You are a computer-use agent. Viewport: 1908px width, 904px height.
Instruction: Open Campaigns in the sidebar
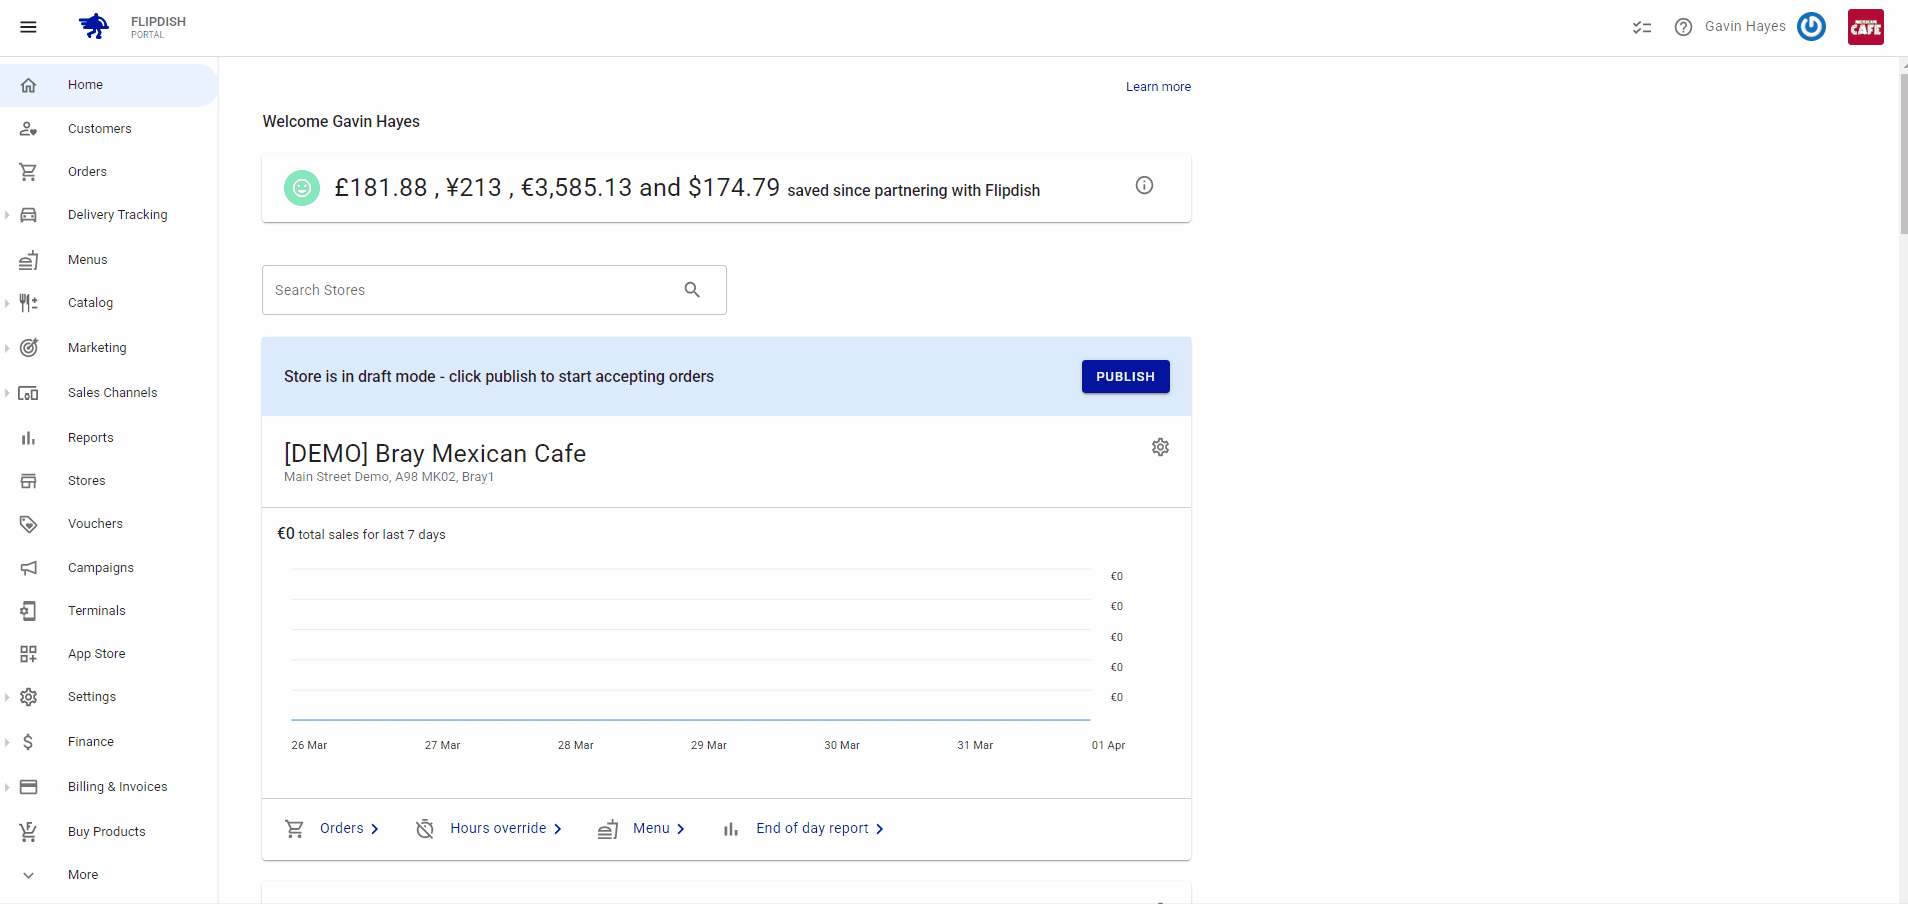108,568
